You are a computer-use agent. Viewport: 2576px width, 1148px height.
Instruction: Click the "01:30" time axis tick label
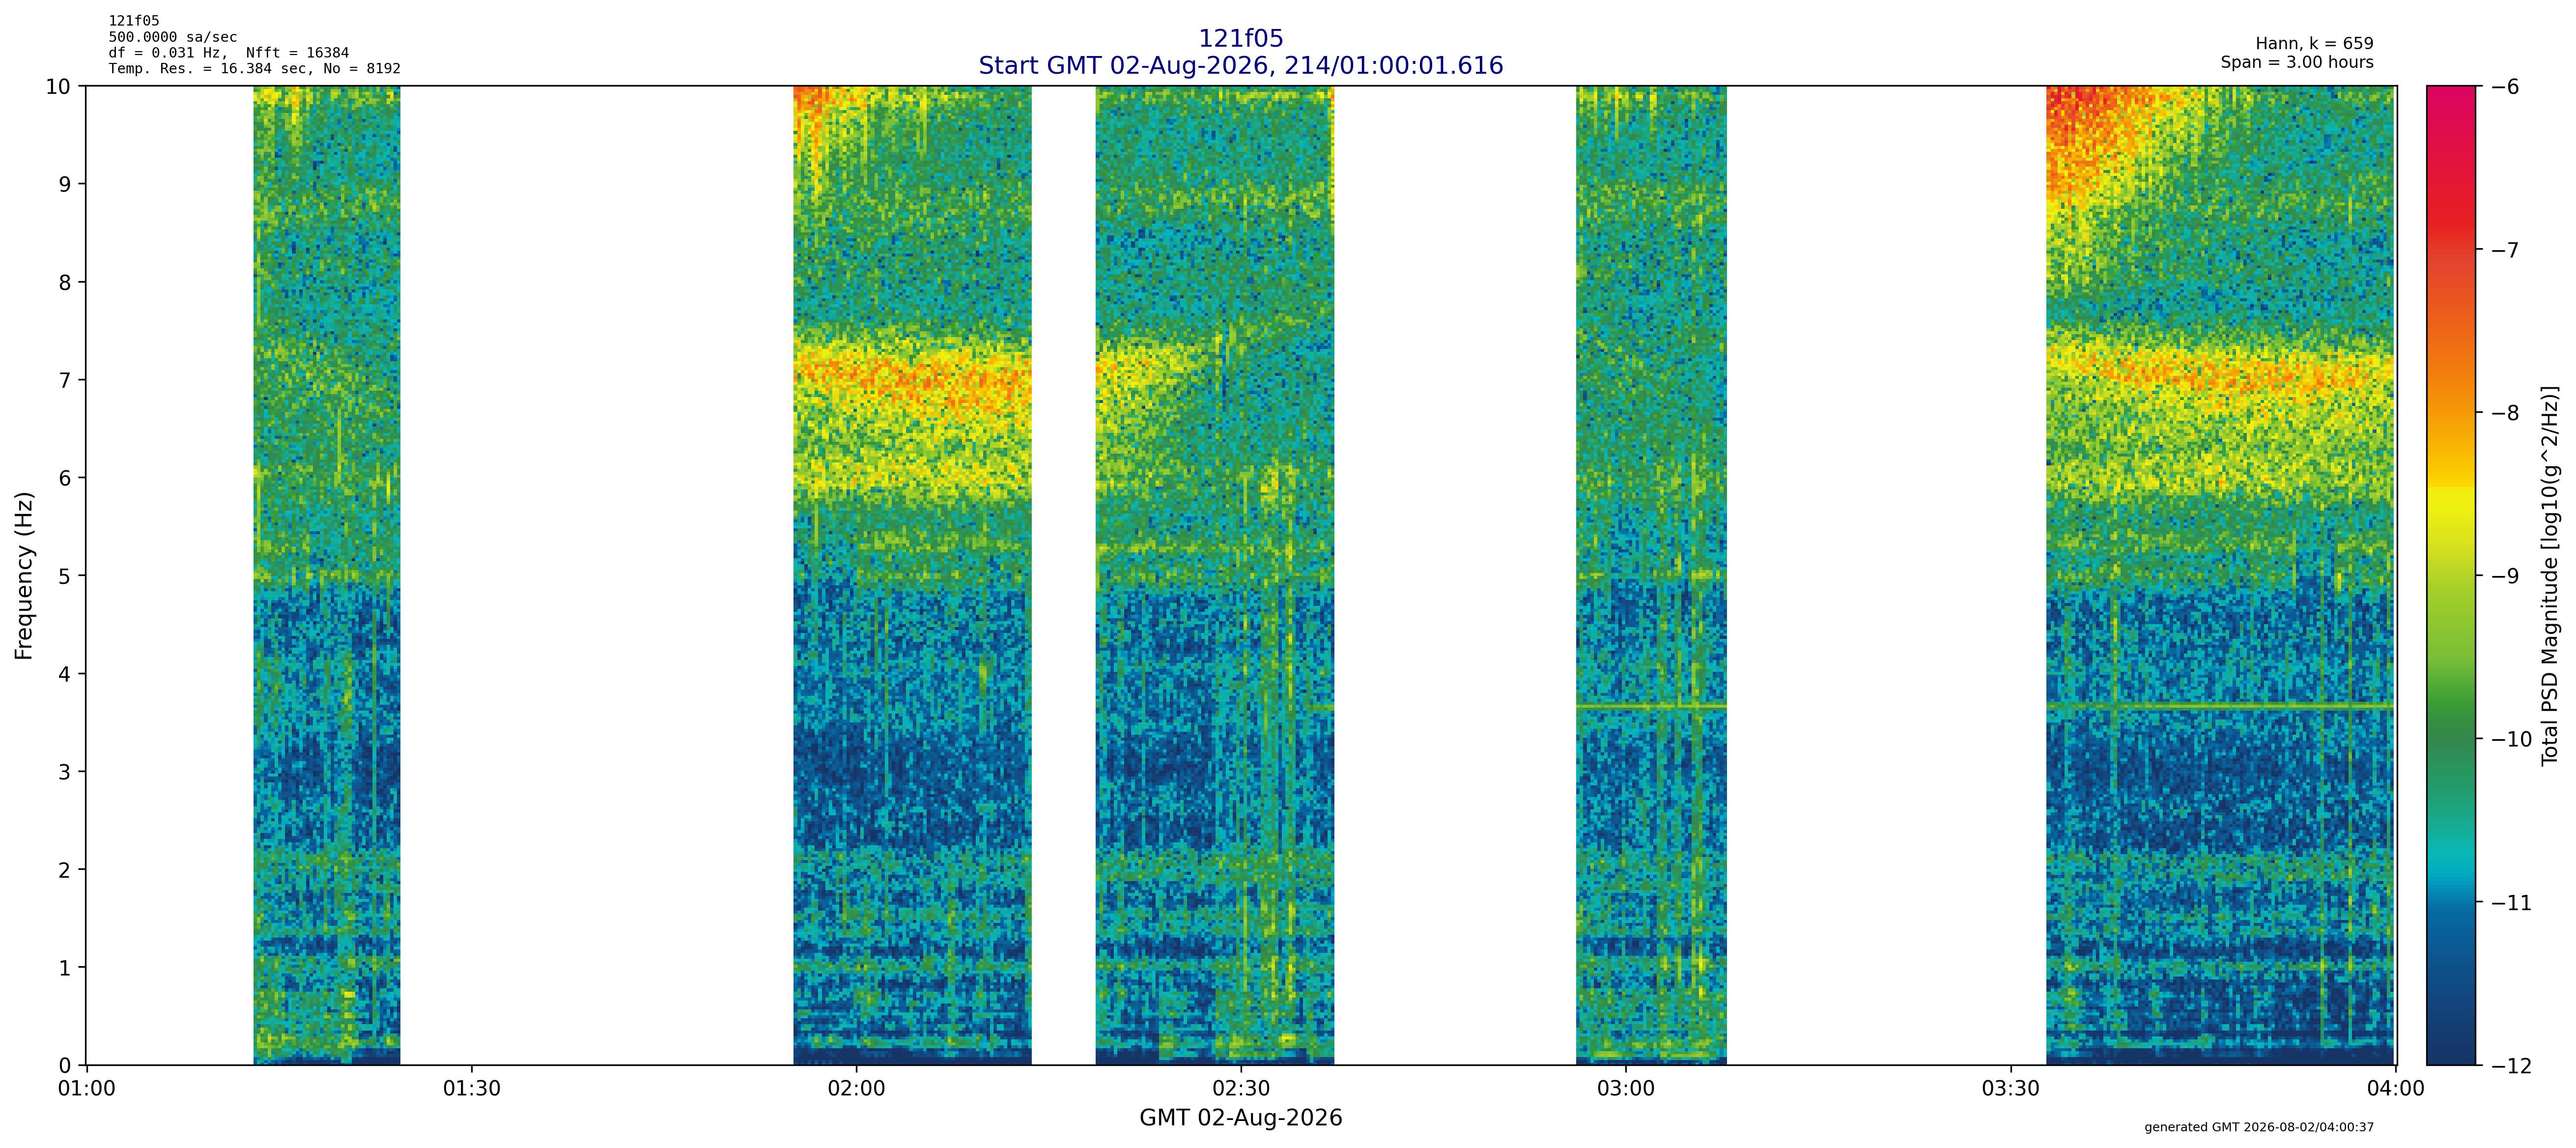tap(472, 1088)
